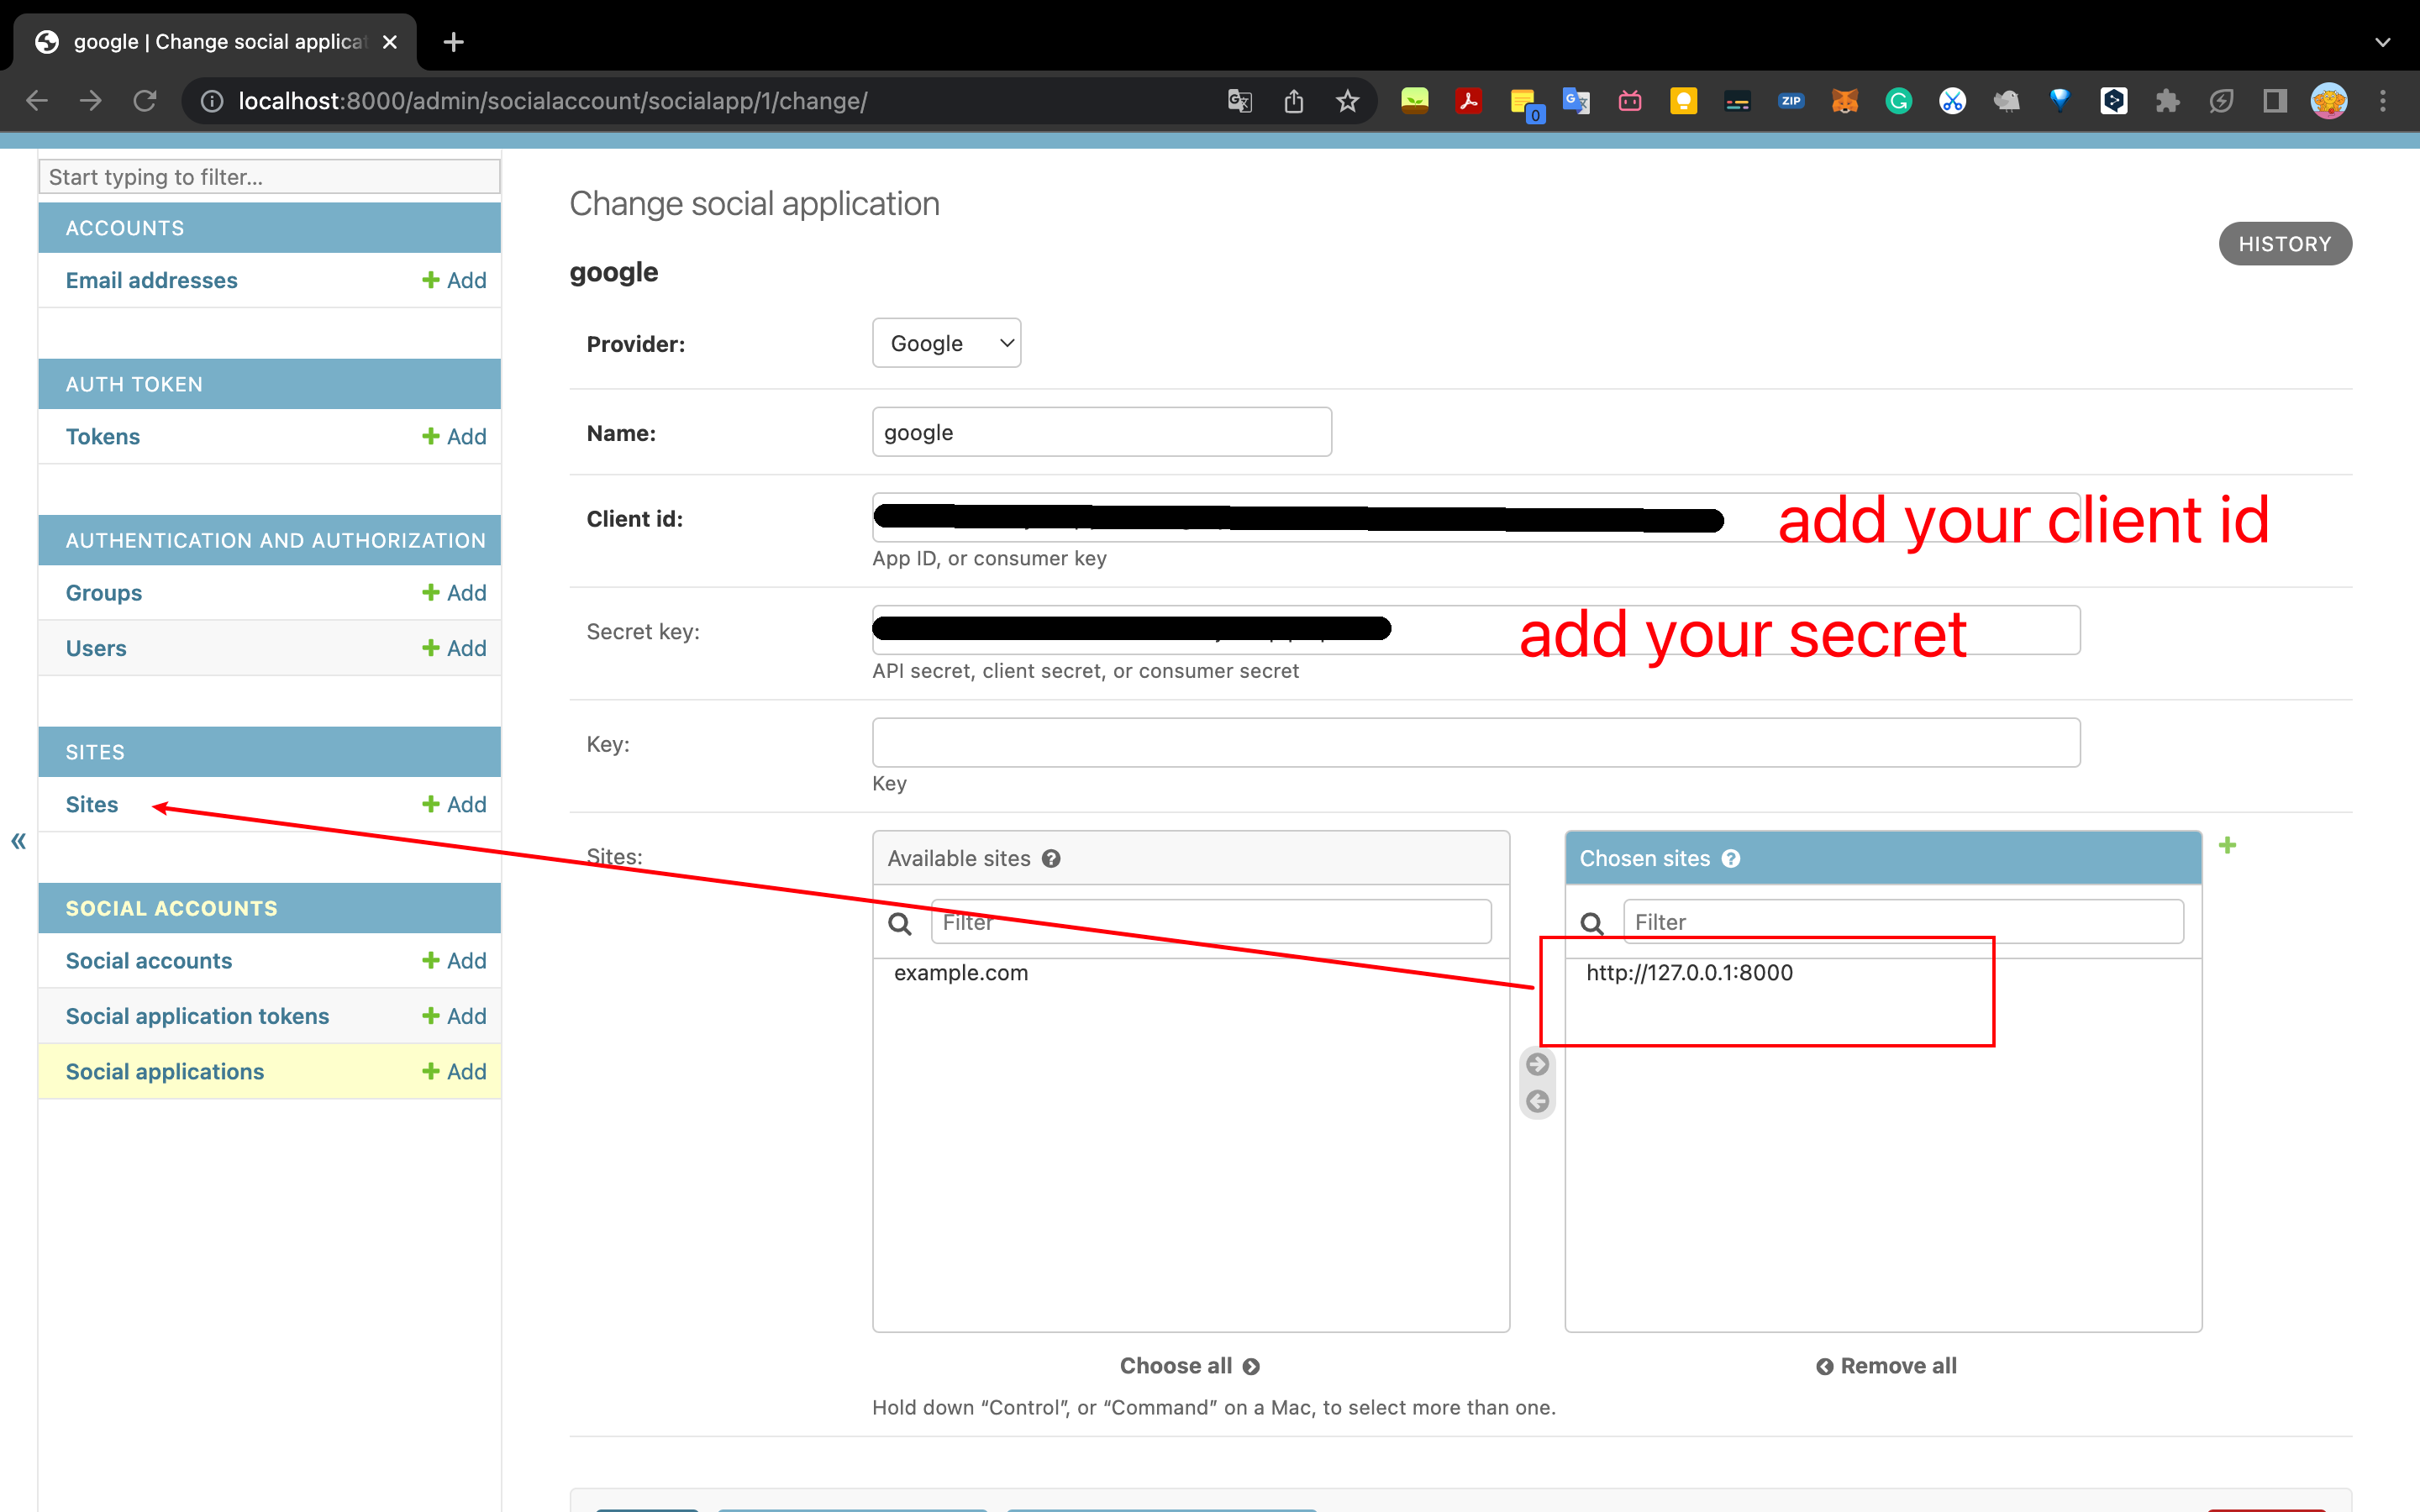The image size is (2420, 1512).
Task: Open the MetaMask extension
Action: pos(1845,100)
